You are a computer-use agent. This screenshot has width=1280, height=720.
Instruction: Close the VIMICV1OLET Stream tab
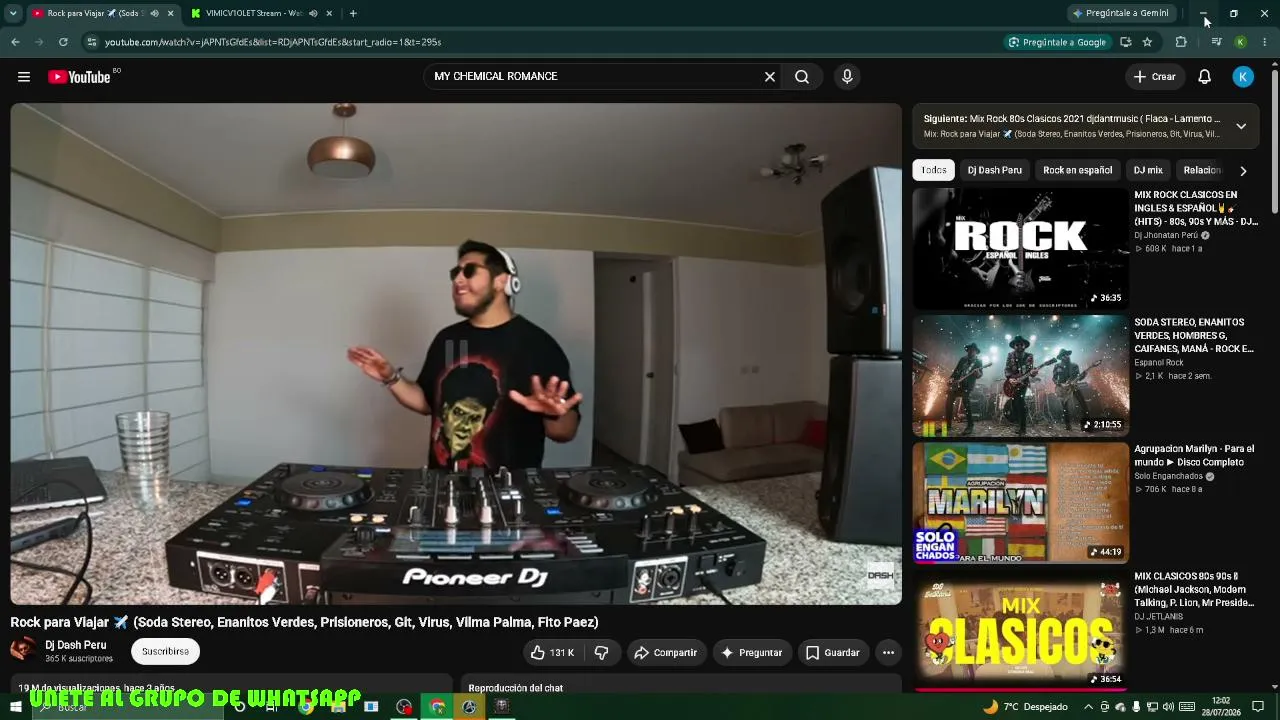329,14
